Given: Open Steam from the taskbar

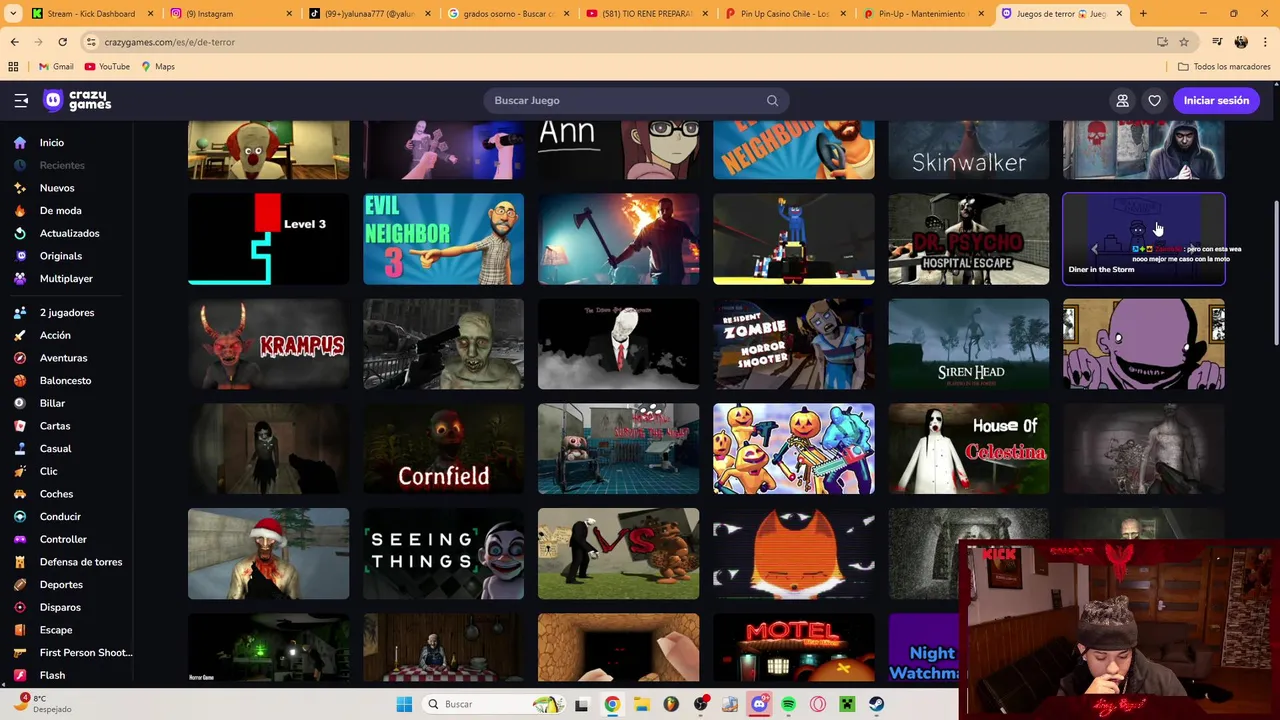Looking at the screenshot, I should [x=876, y=704].
